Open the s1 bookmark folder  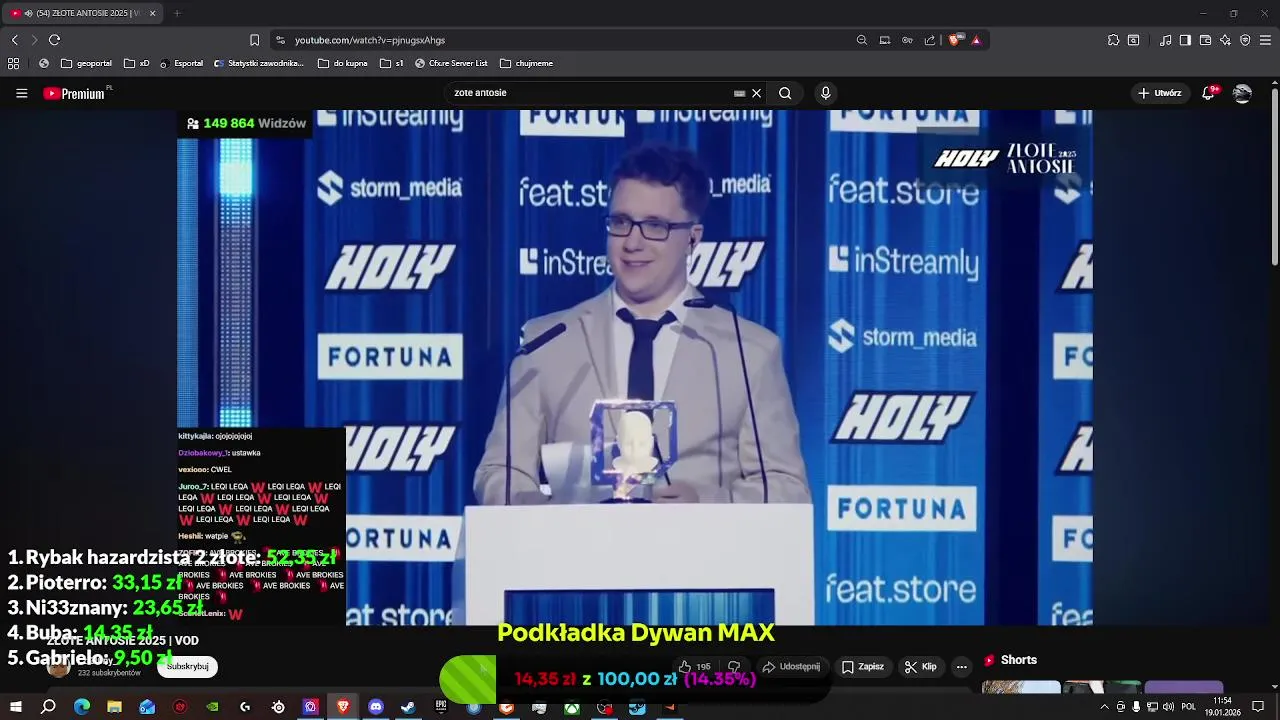click(392, 63)
